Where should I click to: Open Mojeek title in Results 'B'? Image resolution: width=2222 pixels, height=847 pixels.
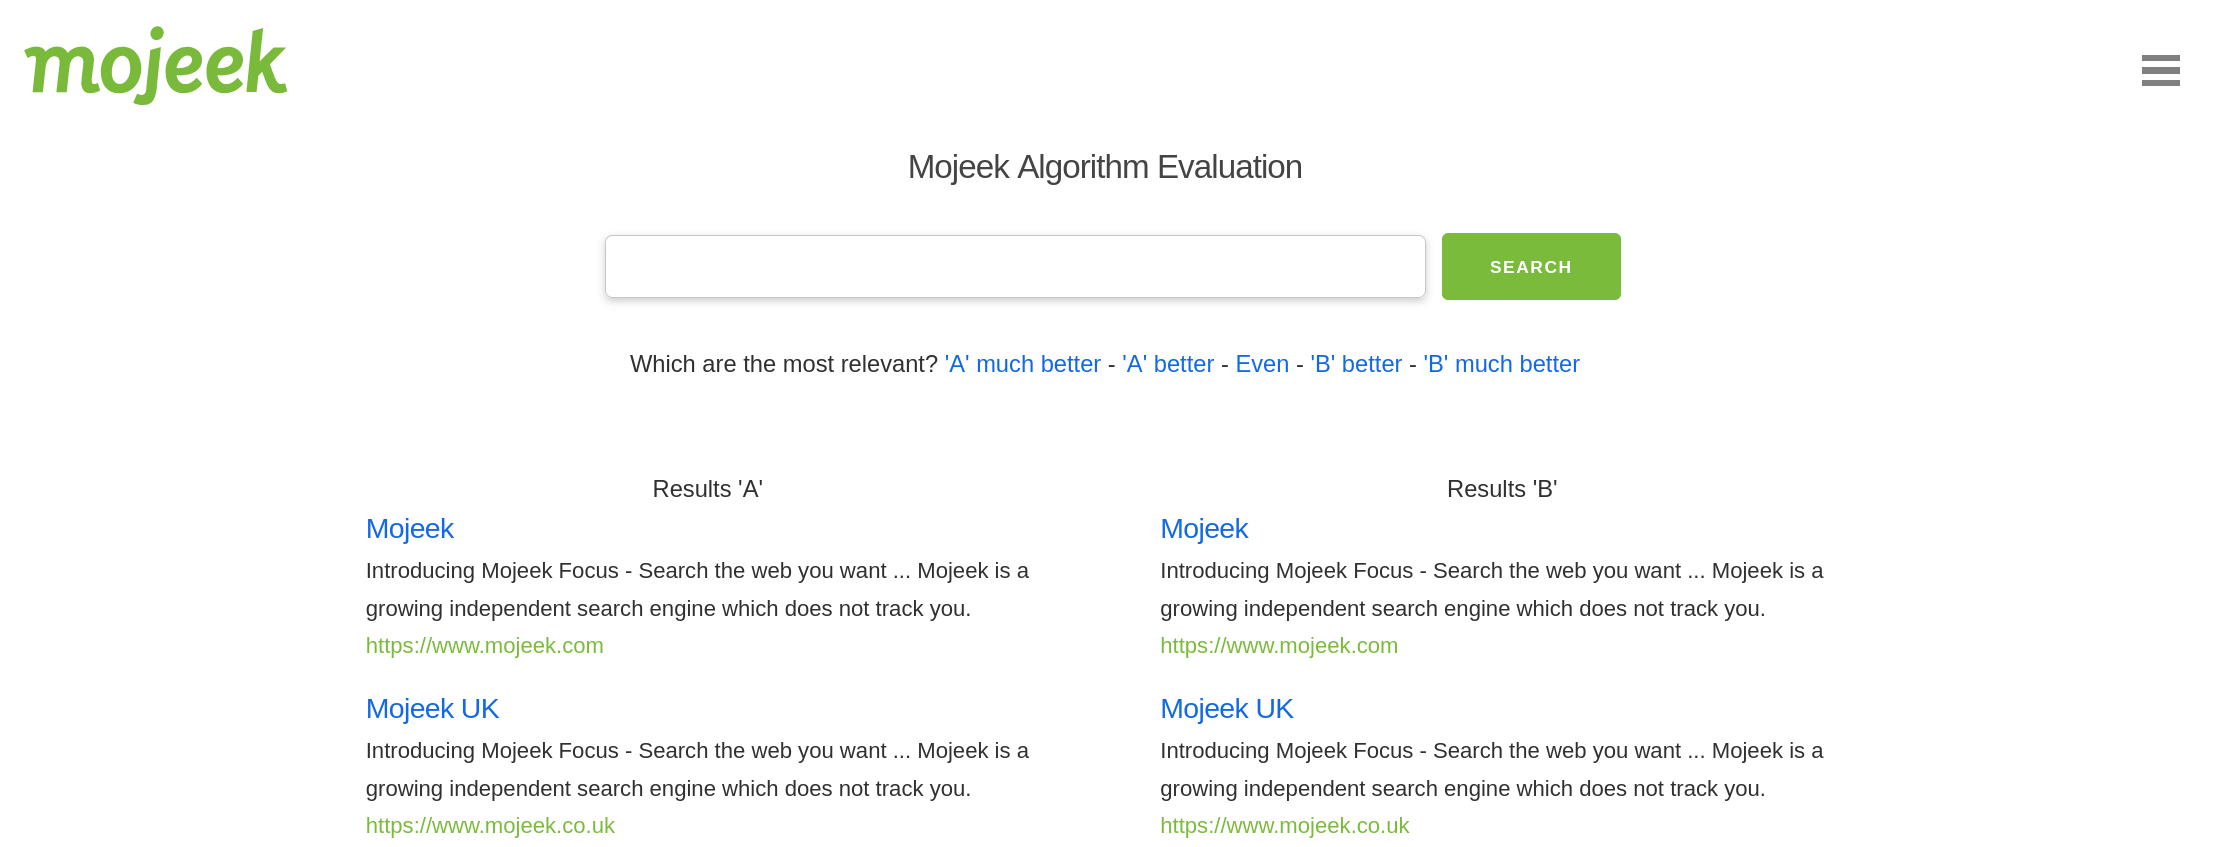pyautogui.click(x=1204, y=529)
